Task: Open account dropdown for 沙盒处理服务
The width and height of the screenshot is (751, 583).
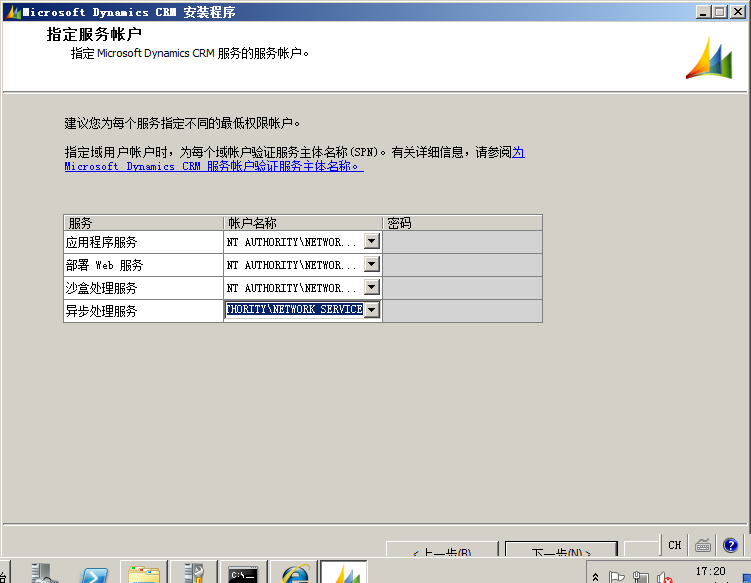Action: [x=372, y=287]
